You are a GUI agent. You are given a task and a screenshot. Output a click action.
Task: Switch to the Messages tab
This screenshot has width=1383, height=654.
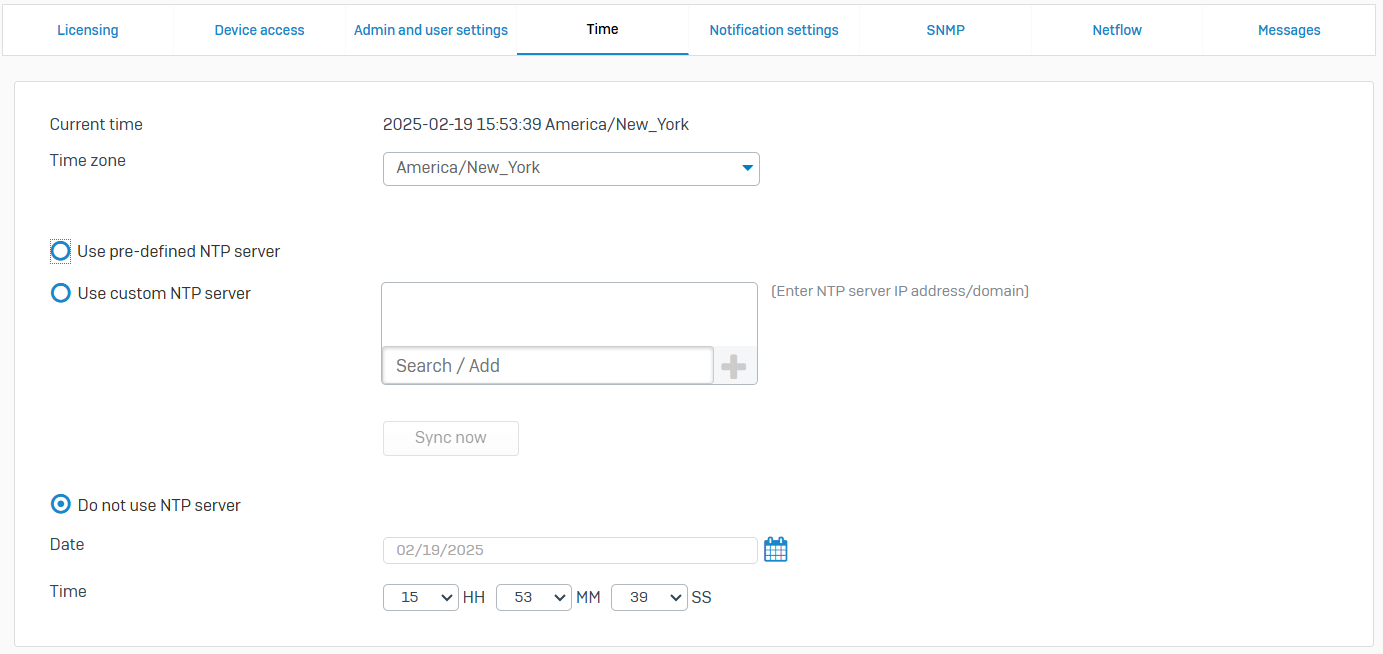[x=1289, y=31]
